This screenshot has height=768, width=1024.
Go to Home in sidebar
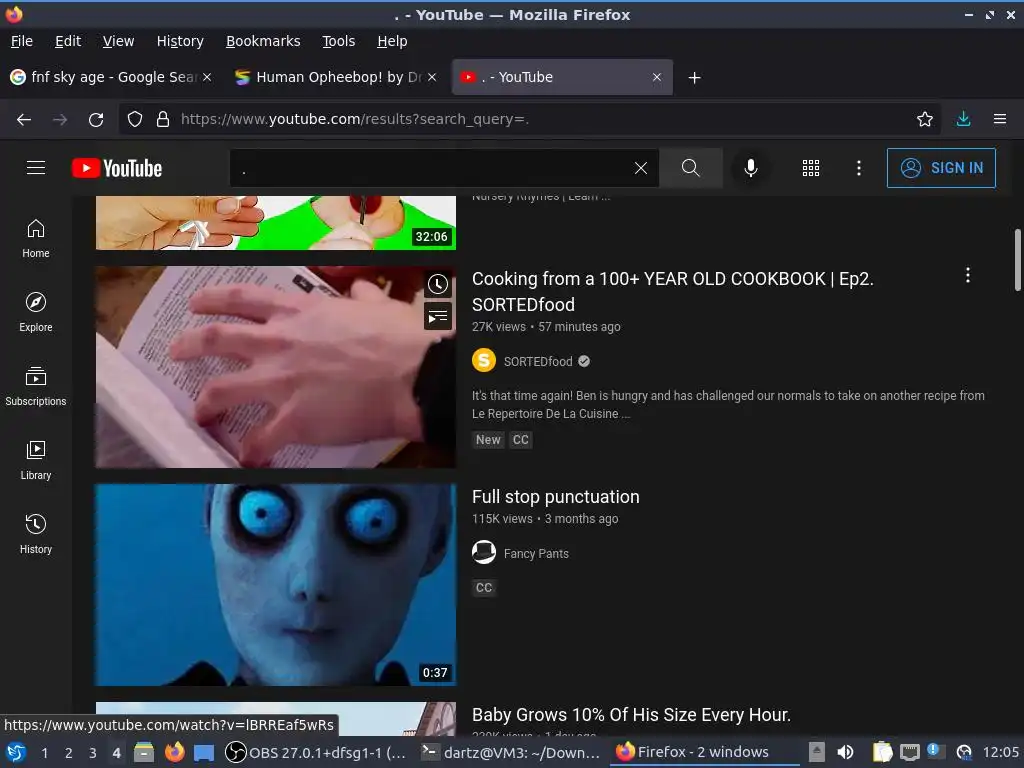[x=36, y=238]
